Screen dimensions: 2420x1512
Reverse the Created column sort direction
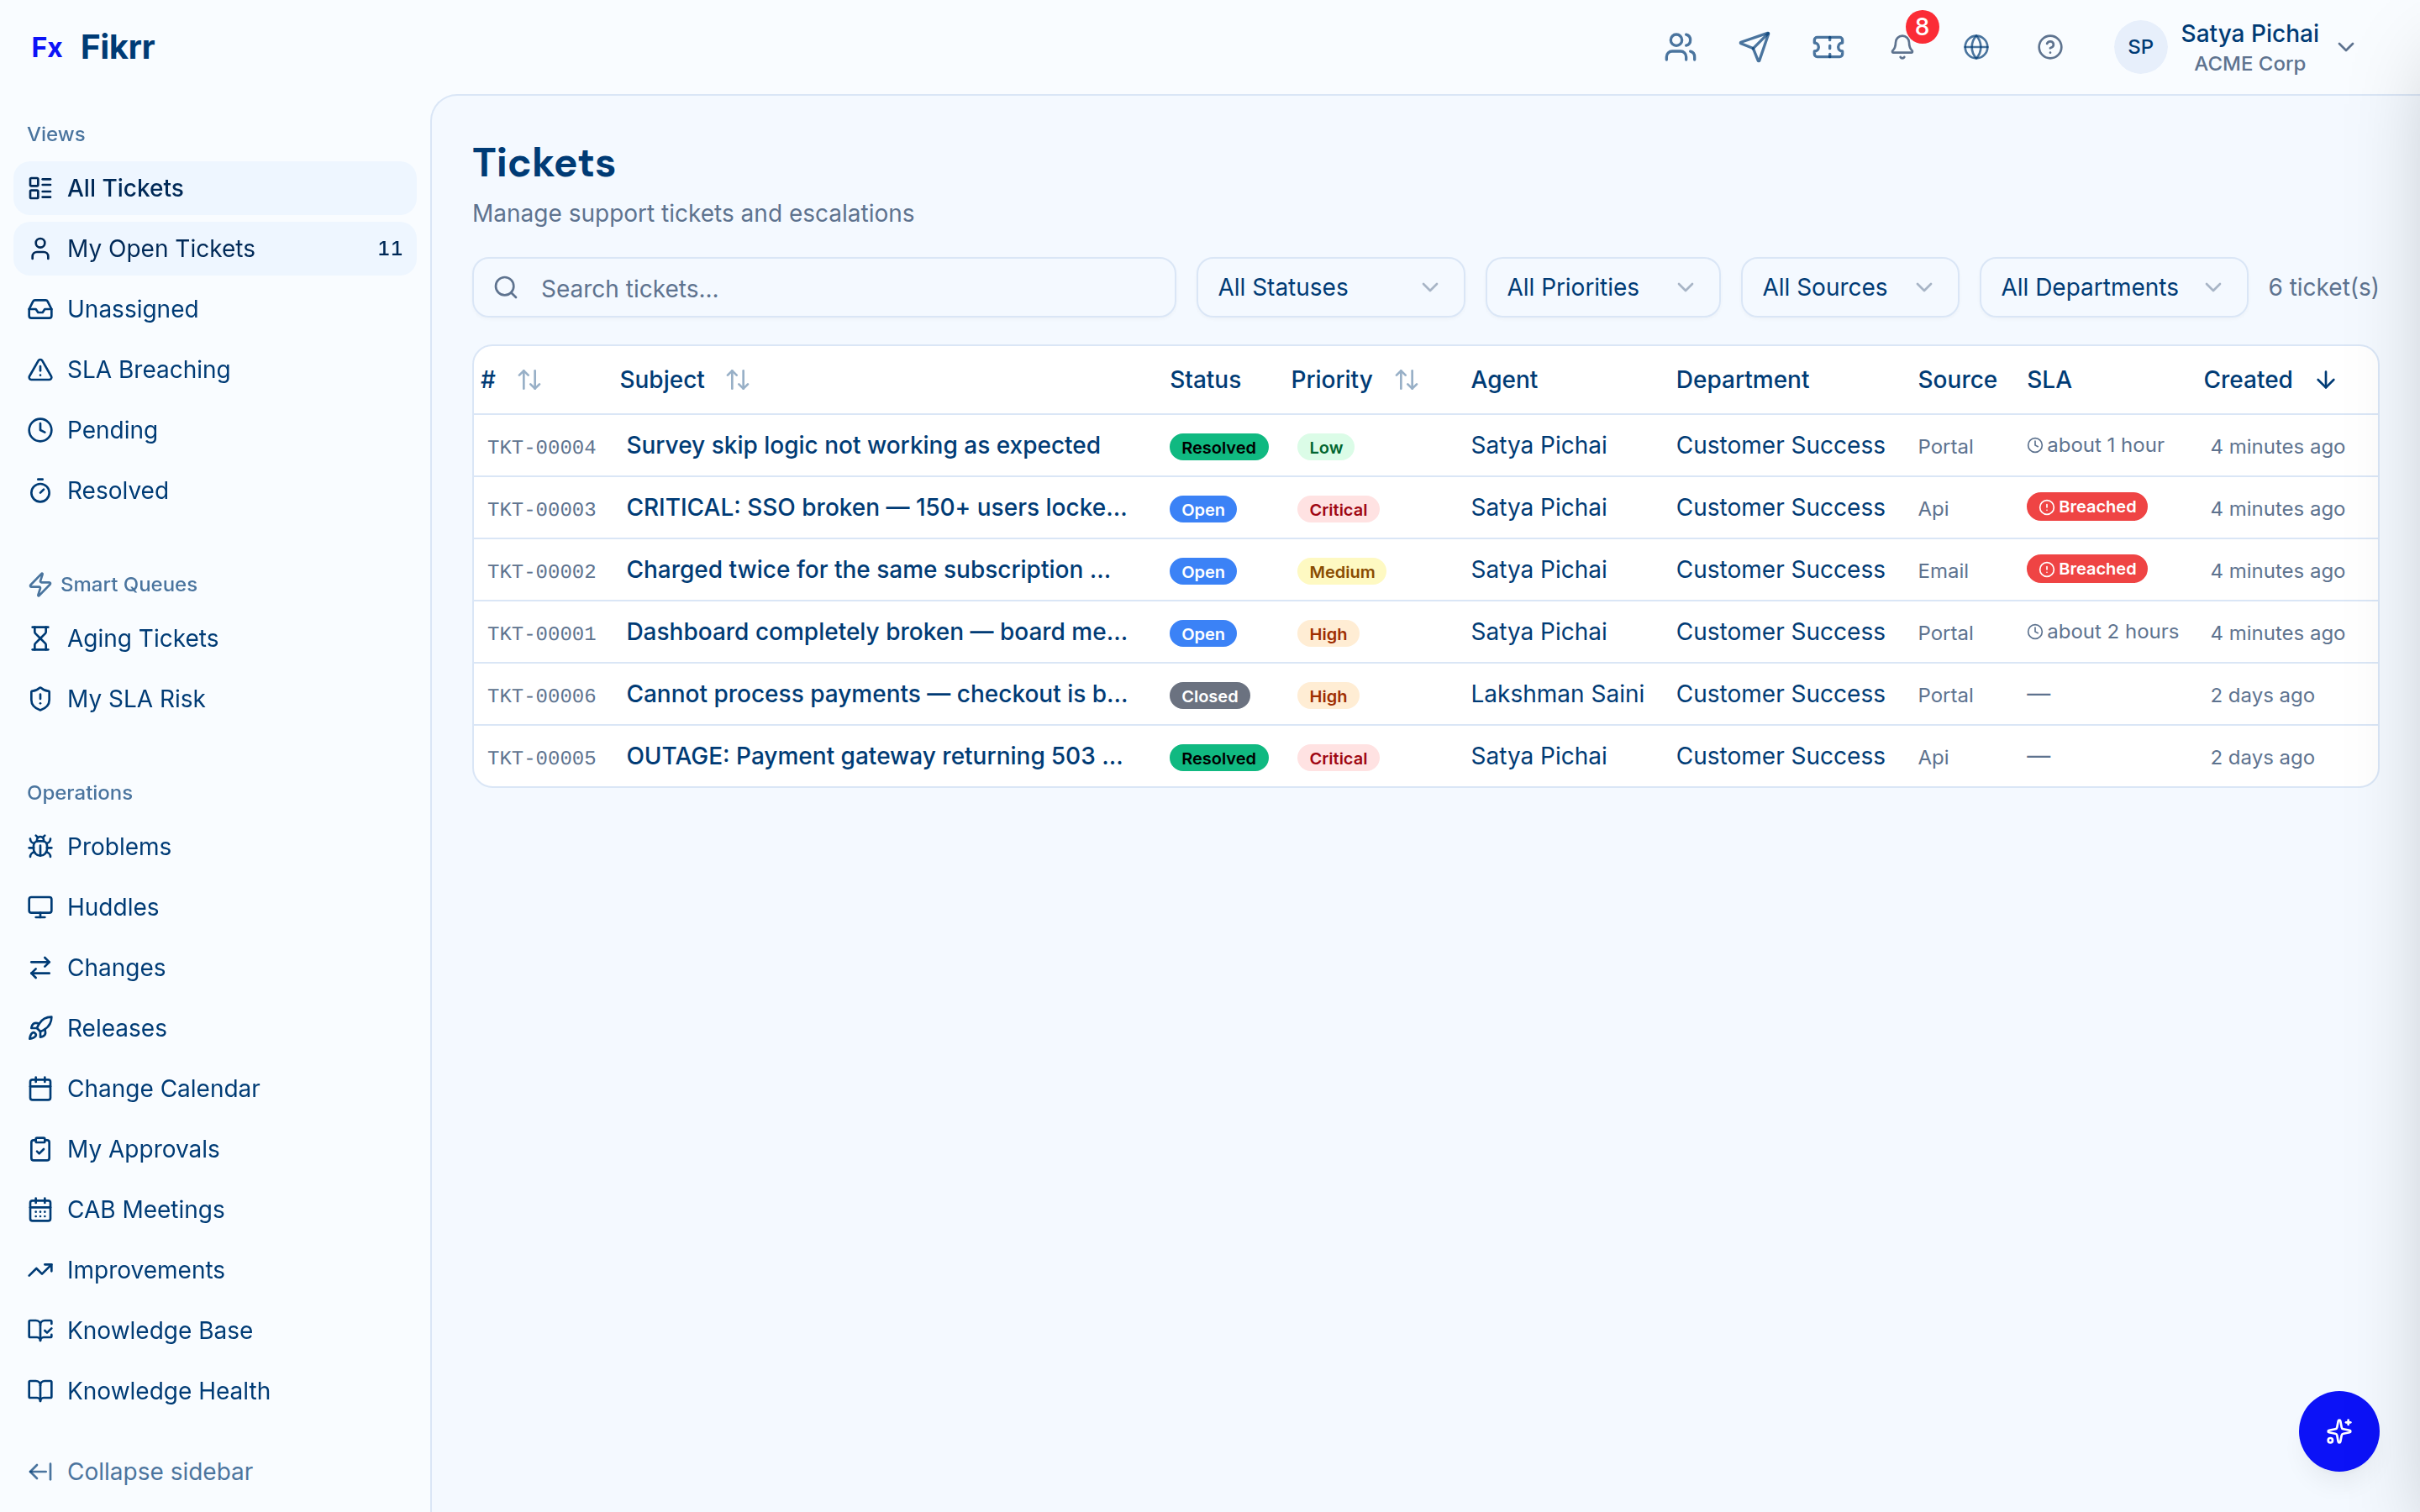tap(2326, 379)
